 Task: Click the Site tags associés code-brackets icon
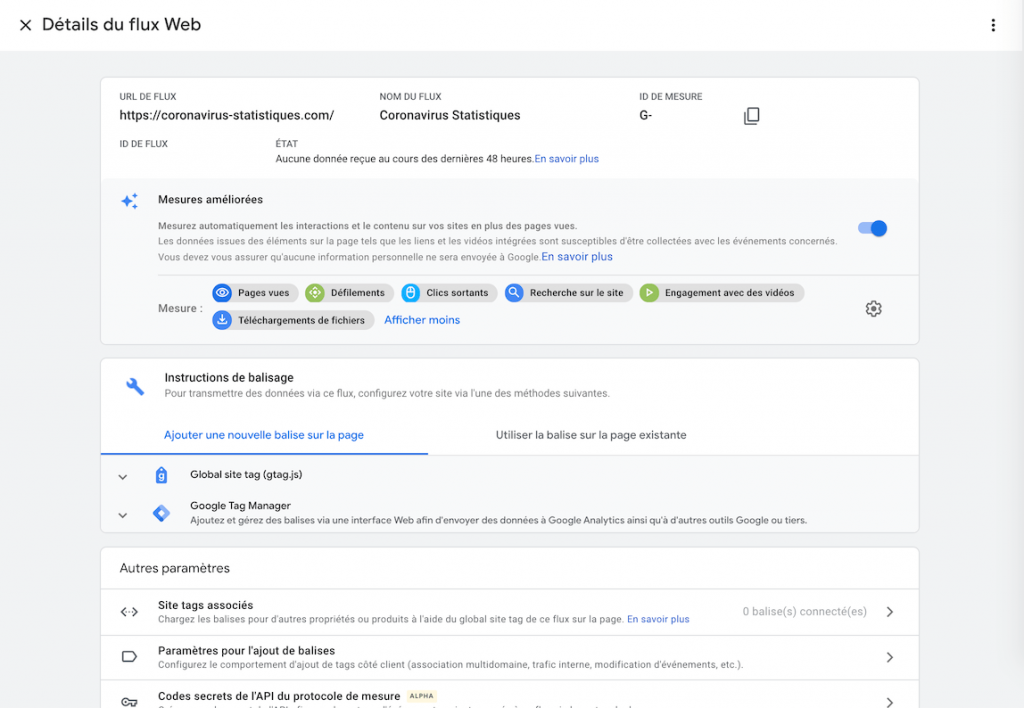[x=129, y=612]
